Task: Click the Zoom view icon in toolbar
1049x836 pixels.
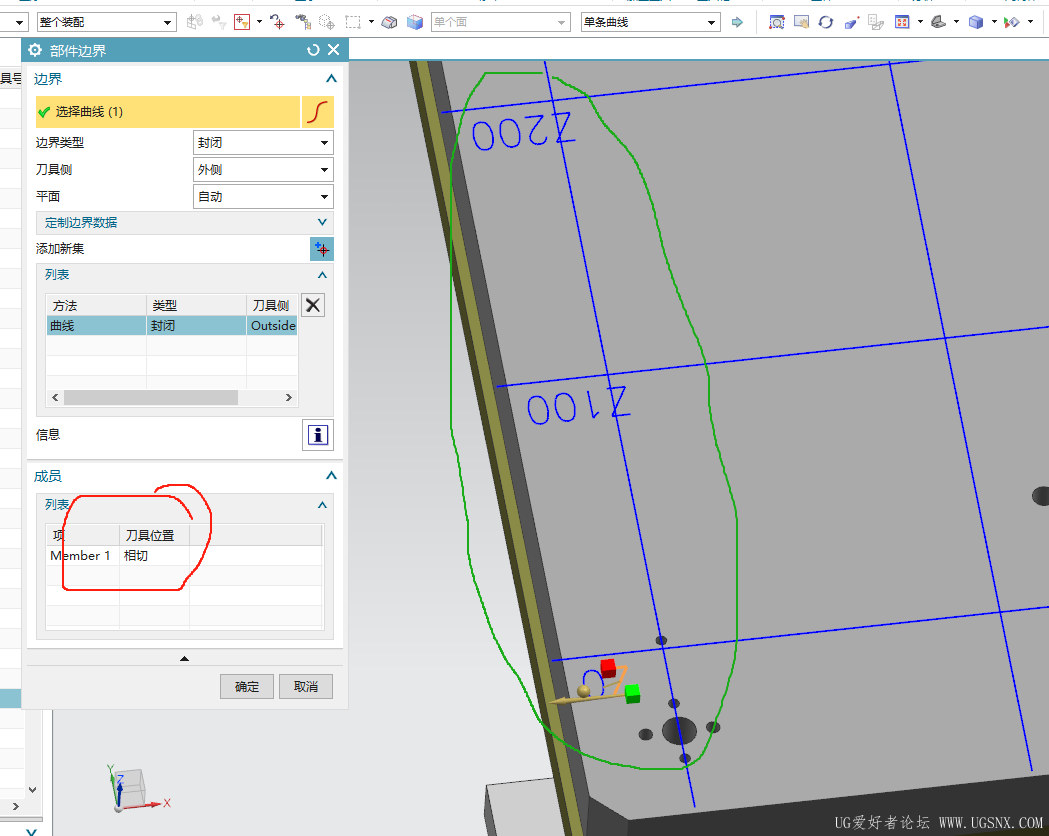Action: pos(776,22)
